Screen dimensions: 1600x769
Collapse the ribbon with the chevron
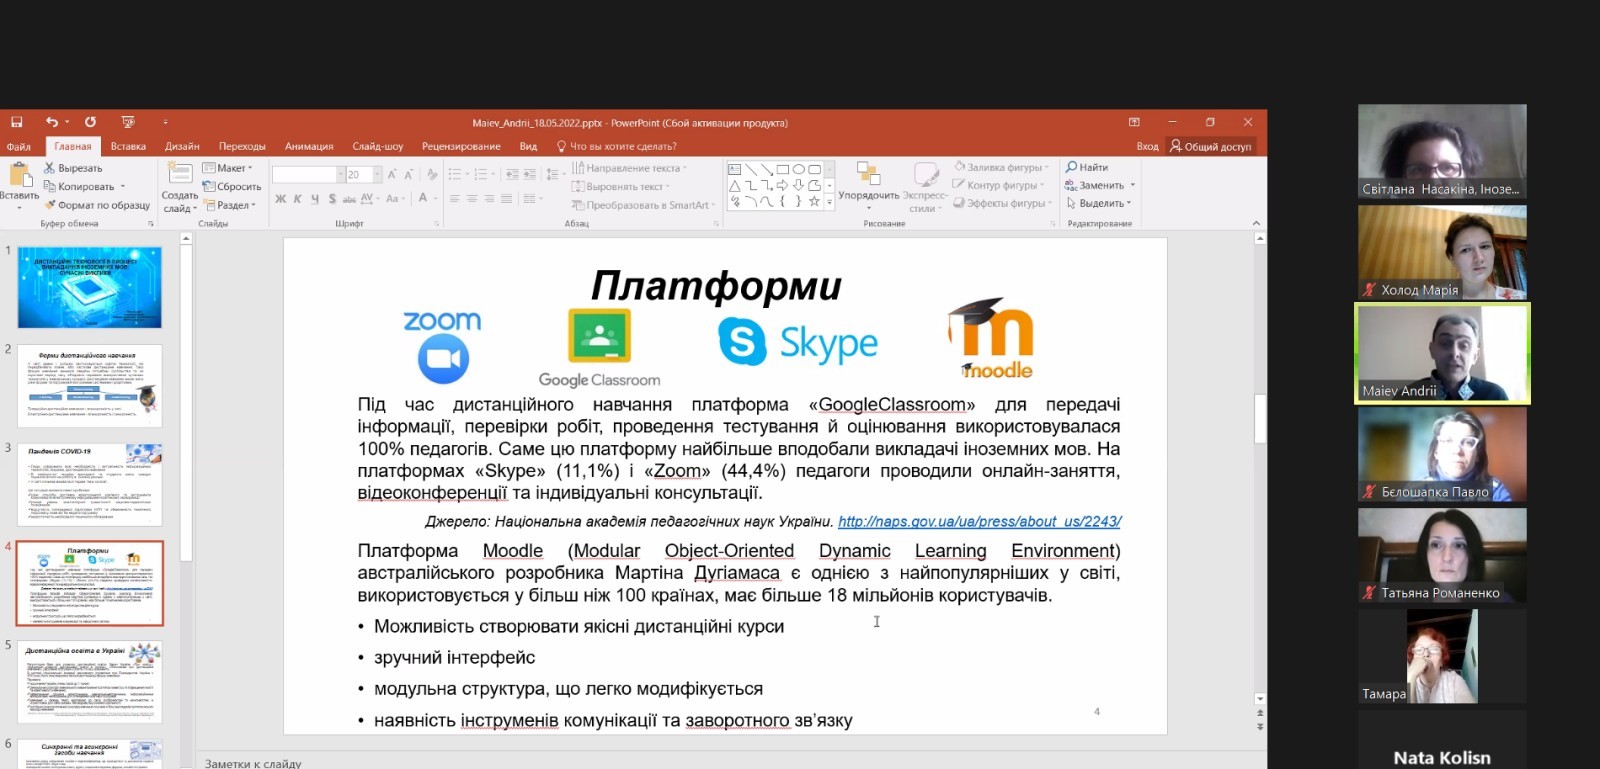(x=1258, y=224)
